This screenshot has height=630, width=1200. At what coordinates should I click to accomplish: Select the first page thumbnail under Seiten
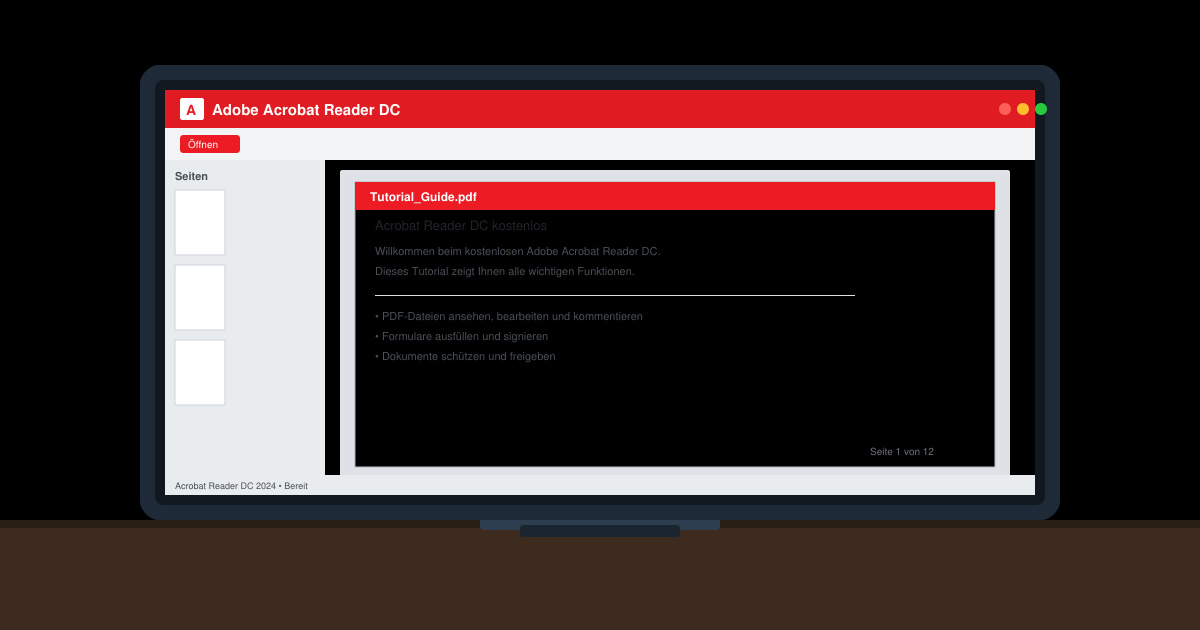coord(200,222)
